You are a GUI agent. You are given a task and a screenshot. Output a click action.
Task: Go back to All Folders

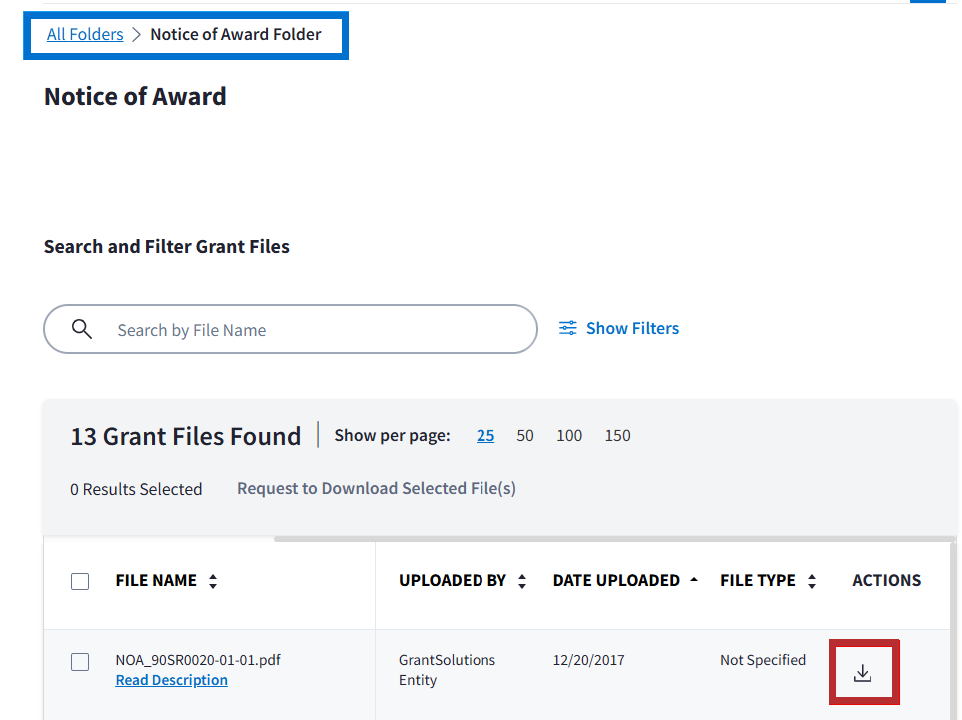85,34
